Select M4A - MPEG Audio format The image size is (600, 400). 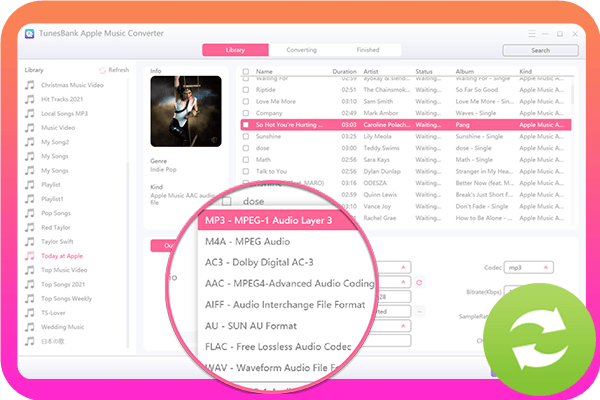[x=248, y=242]
